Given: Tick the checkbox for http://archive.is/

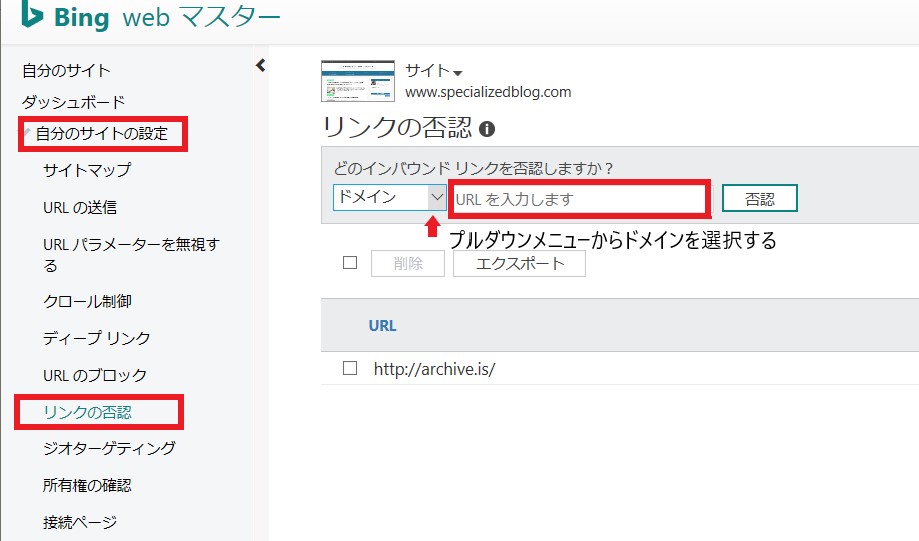Looking at the screenshot, I should [350, 368].
